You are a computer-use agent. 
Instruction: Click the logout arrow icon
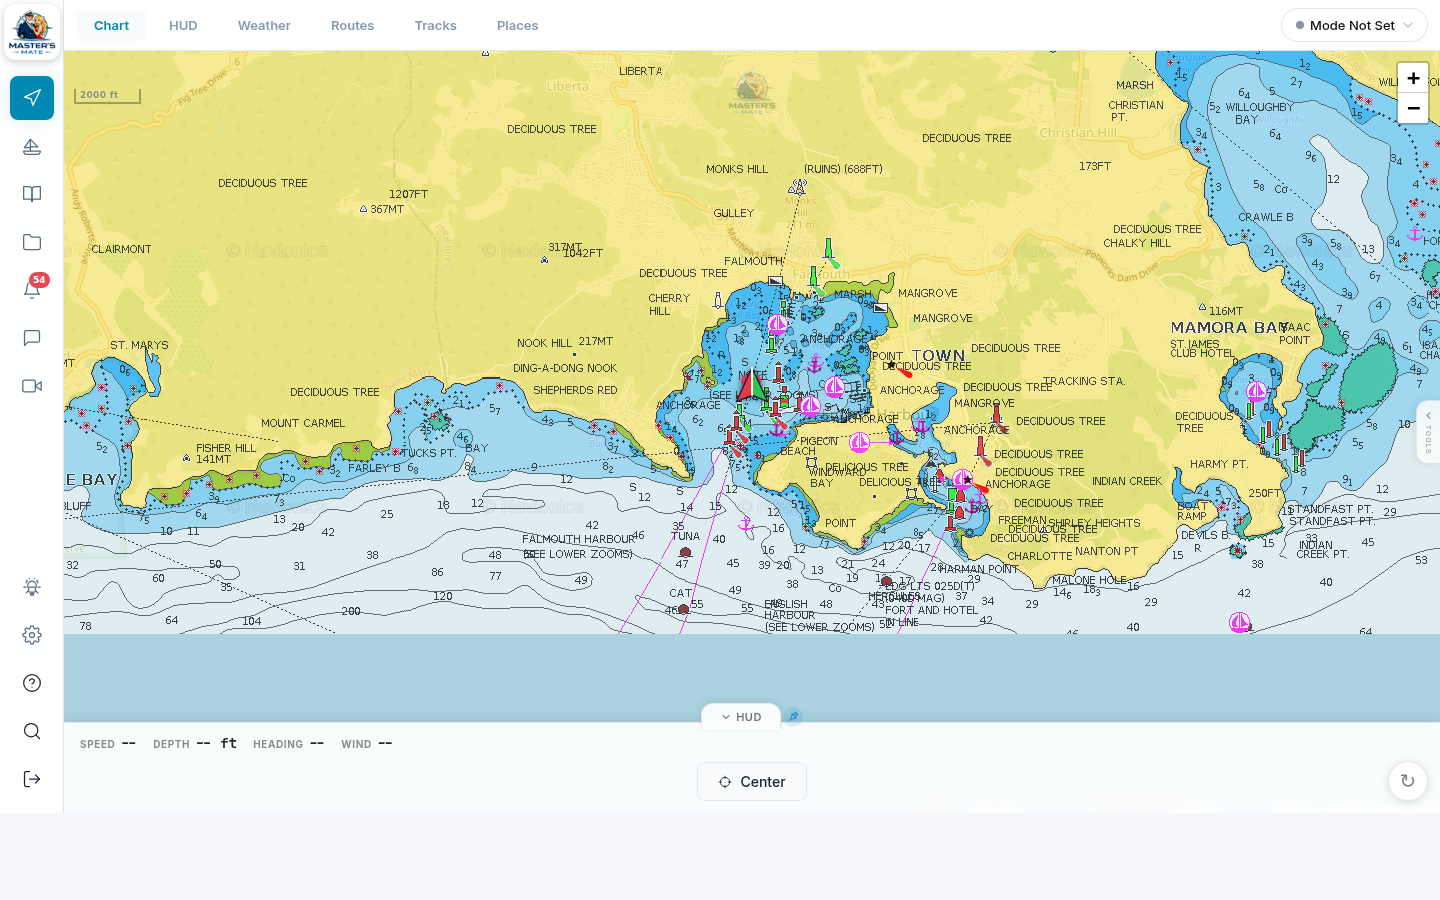32,779
